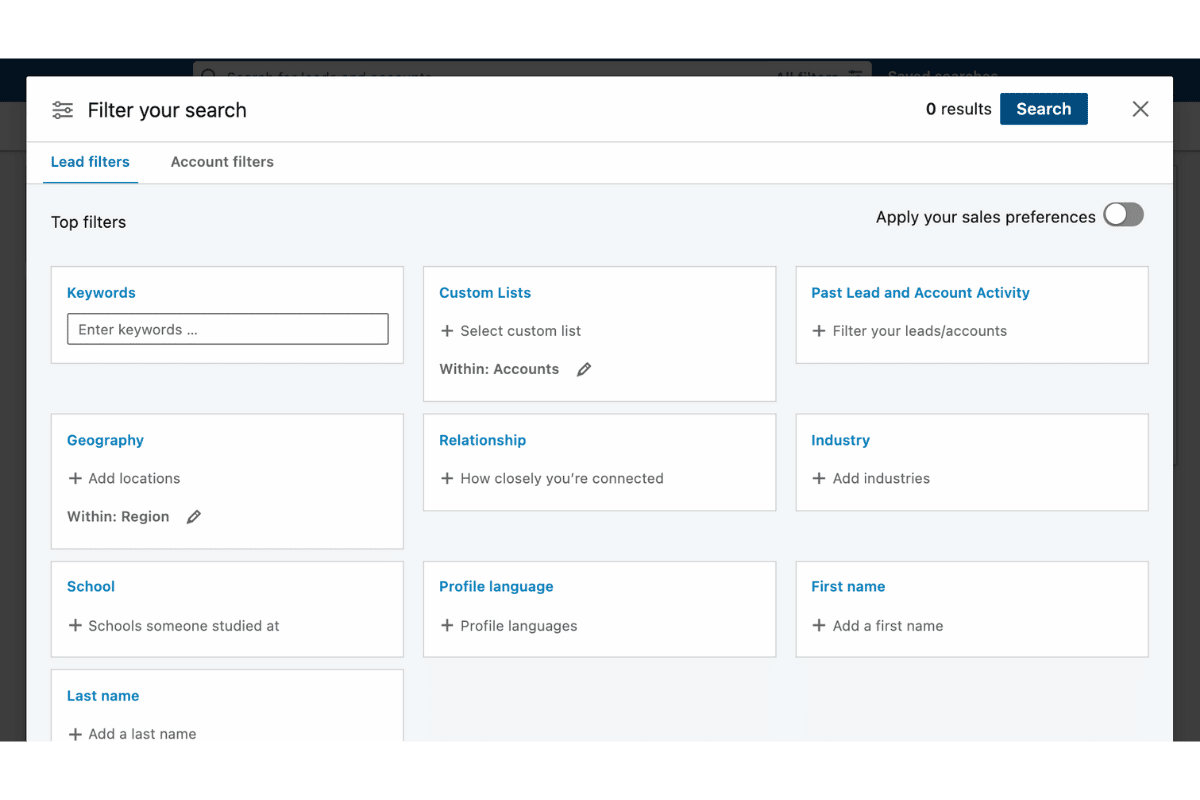Click into the Enter keywords text field
The width and height of the screenshot is (1200, 800).
click(227, 330)
